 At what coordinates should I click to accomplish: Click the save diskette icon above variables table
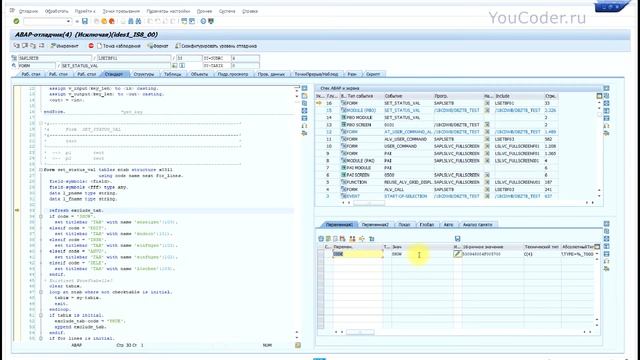pyautogui.click(x=457, y=238)
